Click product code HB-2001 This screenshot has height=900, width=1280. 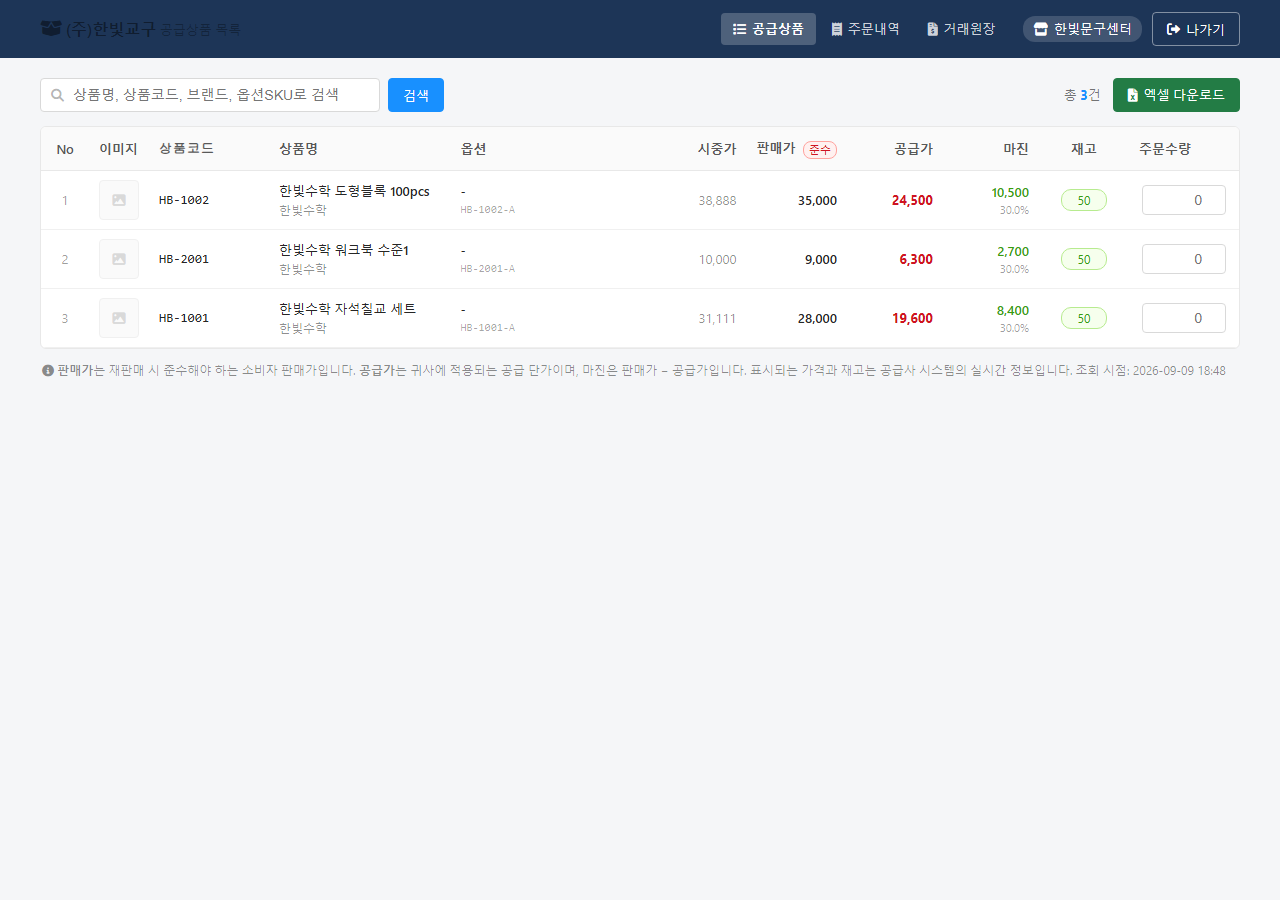[184, 259]
